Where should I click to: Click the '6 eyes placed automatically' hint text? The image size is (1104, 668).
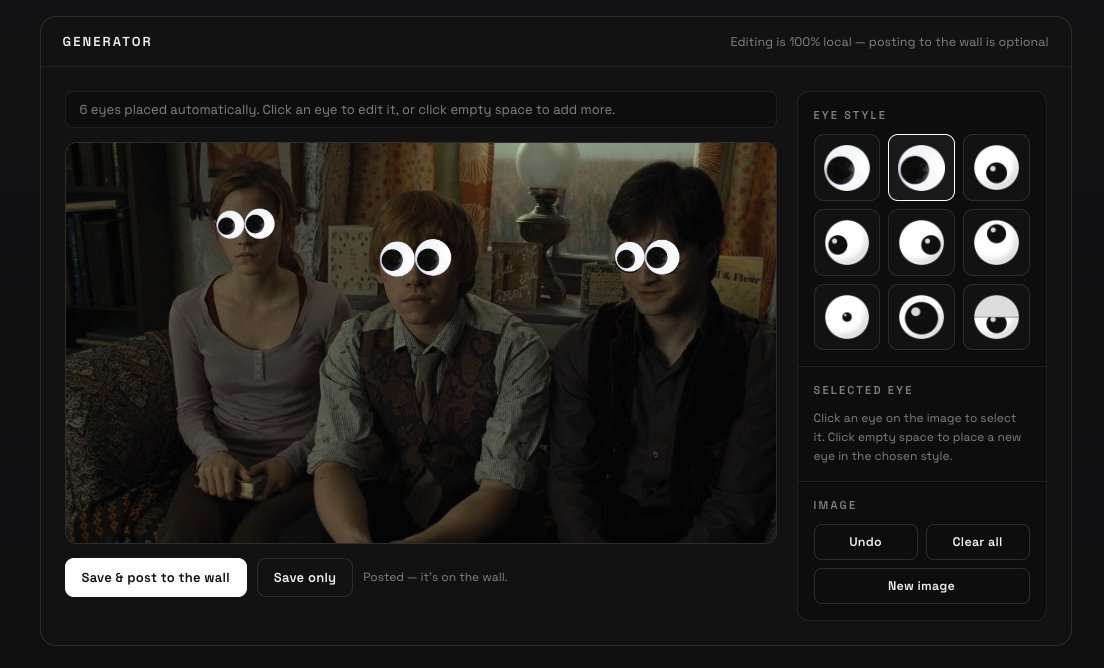346,110
